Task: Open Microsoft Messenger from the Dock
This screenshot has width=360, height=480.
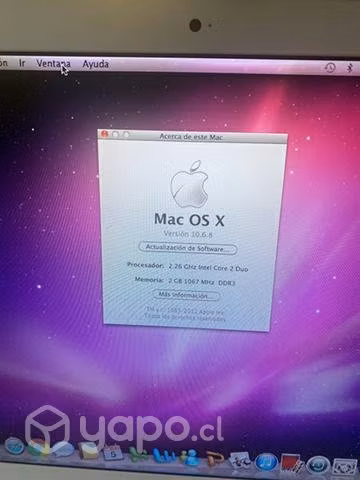Action: (x=189, y=458)
